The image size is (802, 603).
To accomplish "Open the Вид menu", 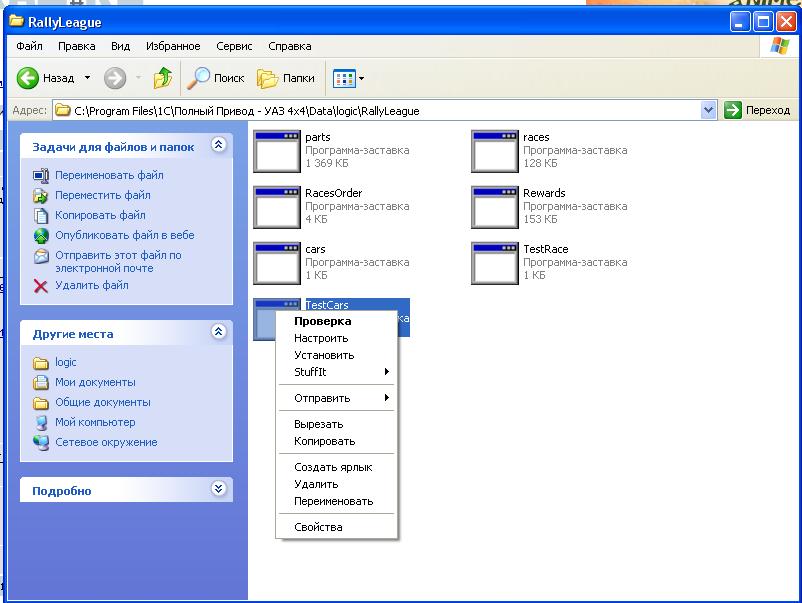I will [121, 46].
